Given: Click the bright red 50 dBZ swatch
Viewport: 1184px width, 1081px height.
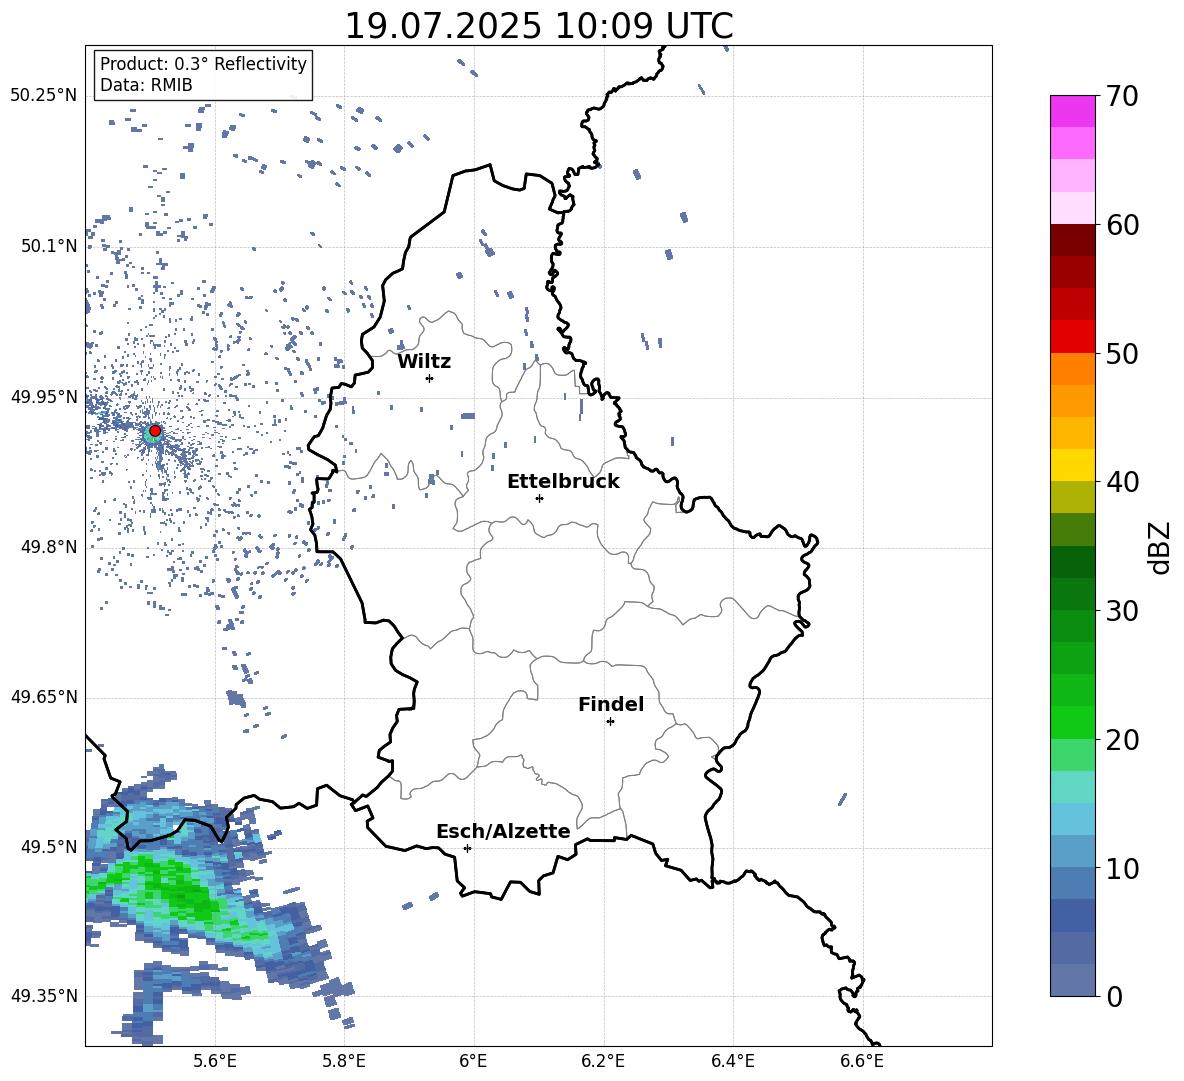Looking at the screenshot, I should pyautogui.click(x=1072, y=337).
